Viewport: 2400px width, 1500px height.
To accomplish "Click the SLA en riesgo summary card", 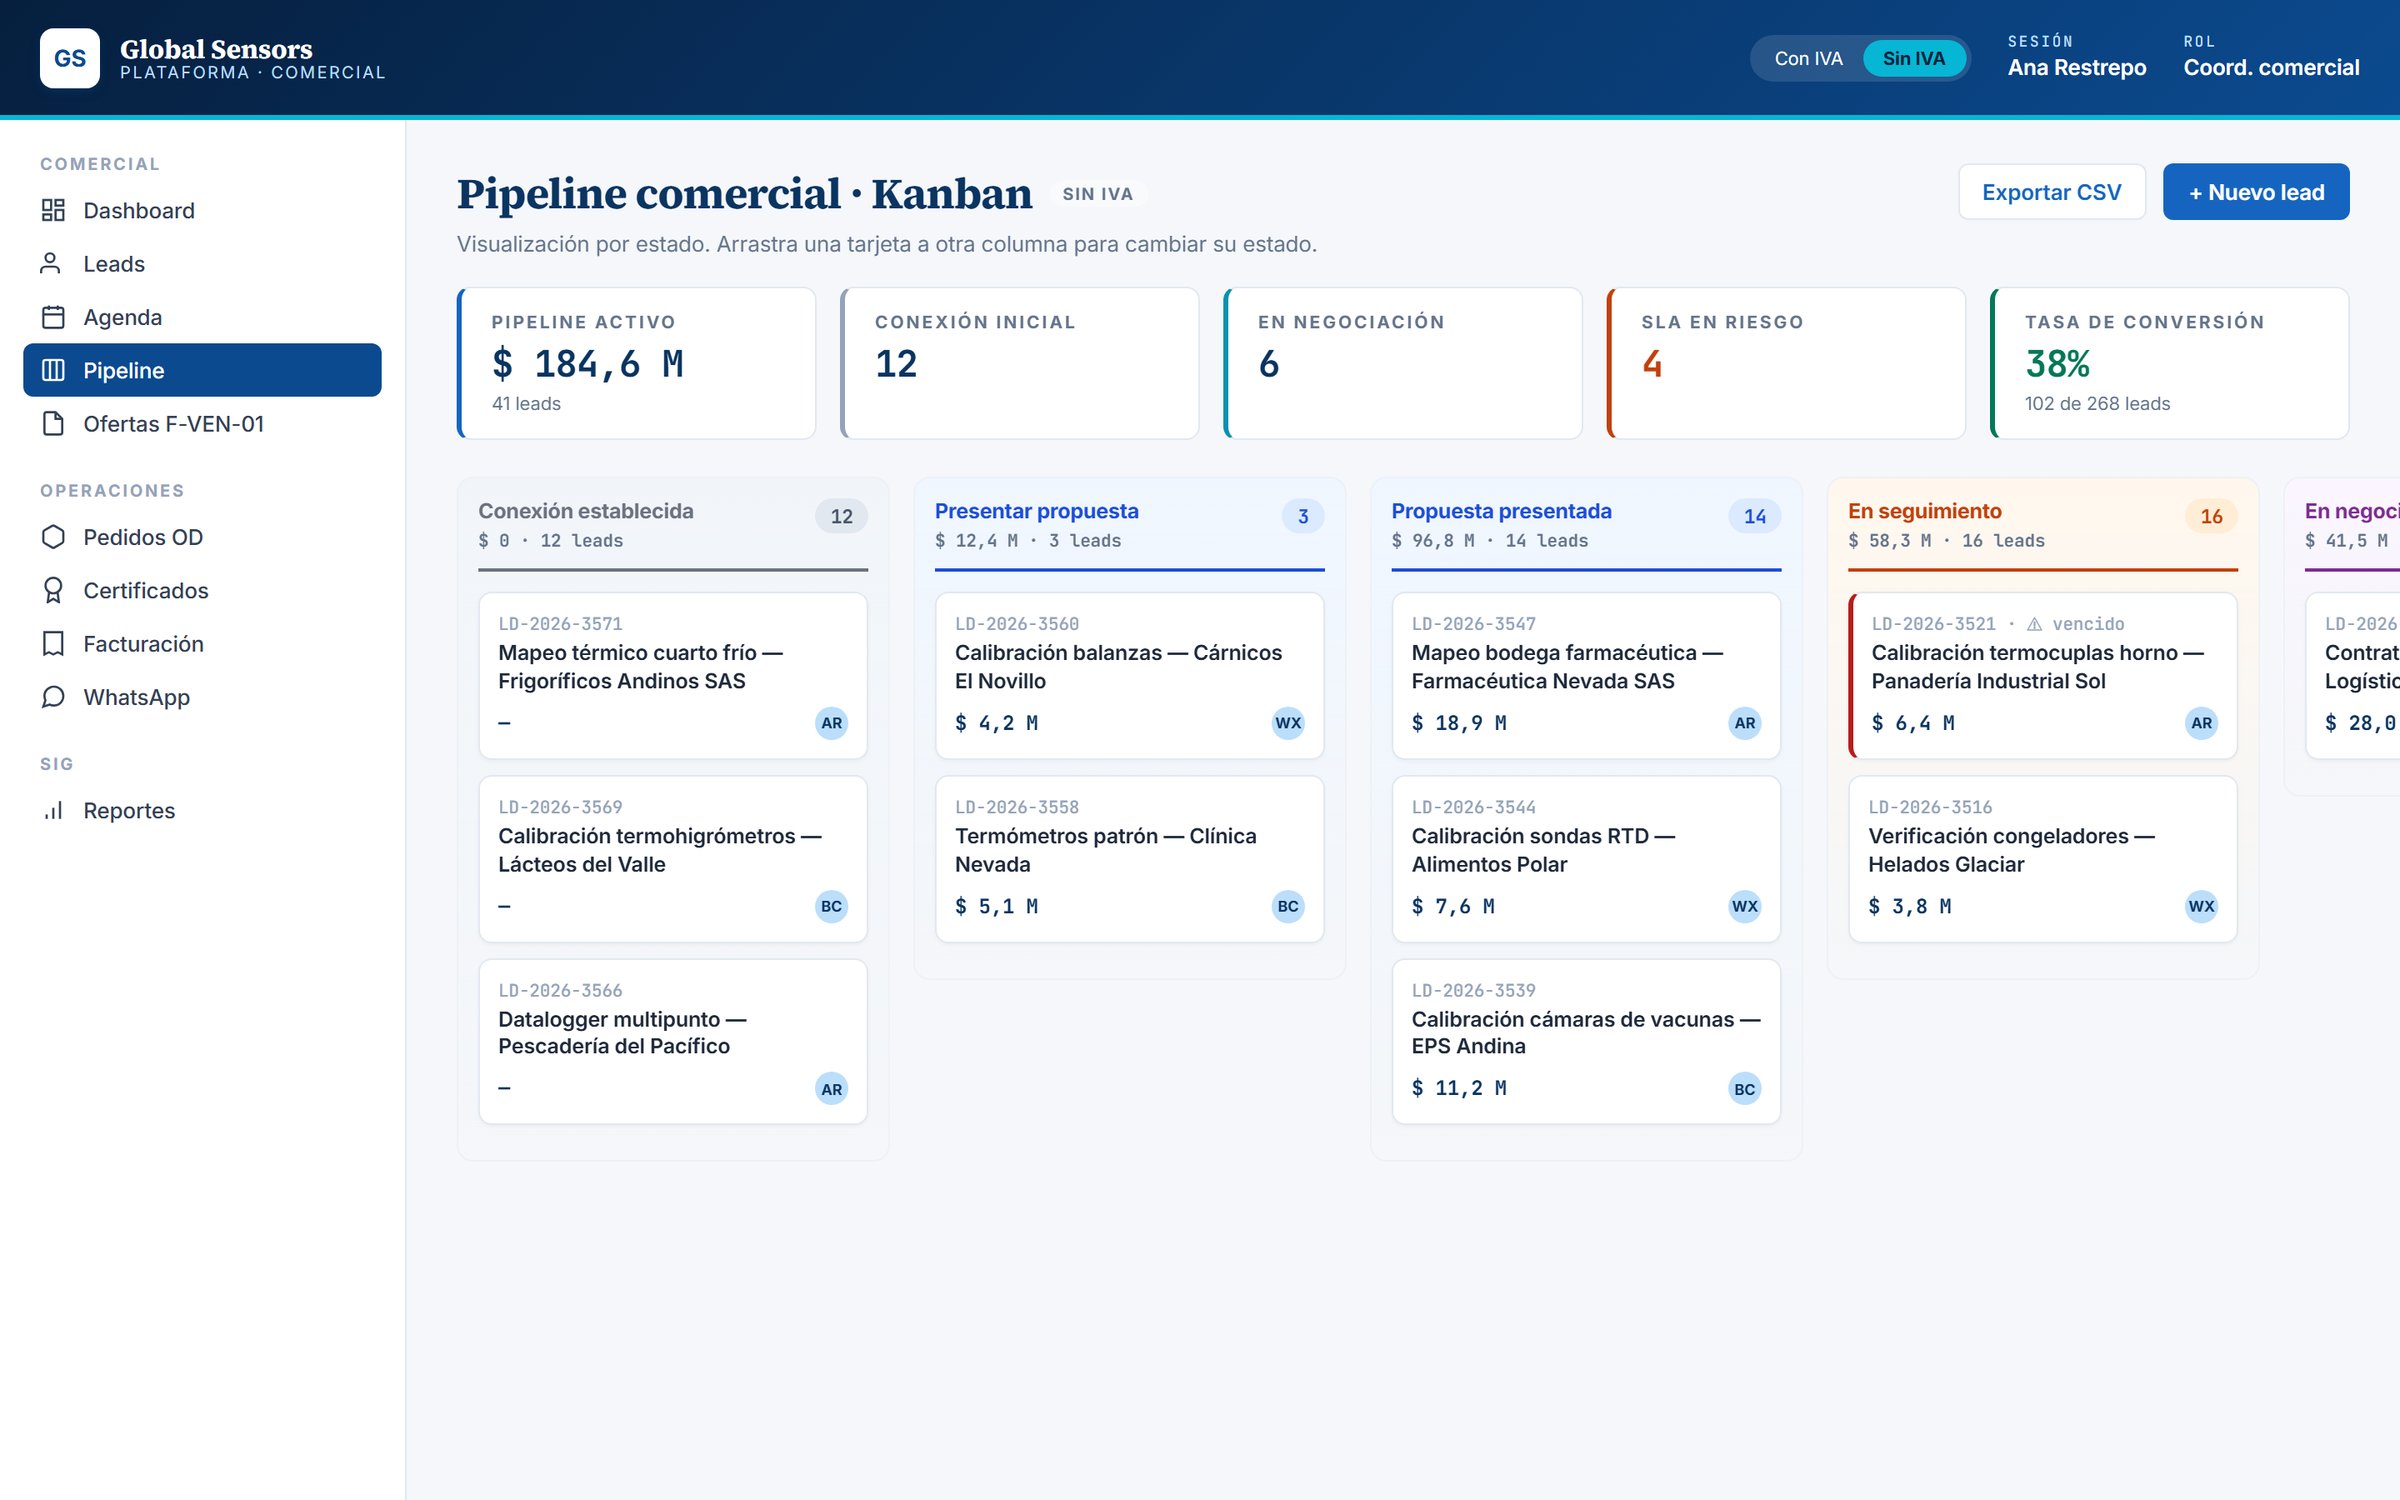I will [x=1786, y=363].
